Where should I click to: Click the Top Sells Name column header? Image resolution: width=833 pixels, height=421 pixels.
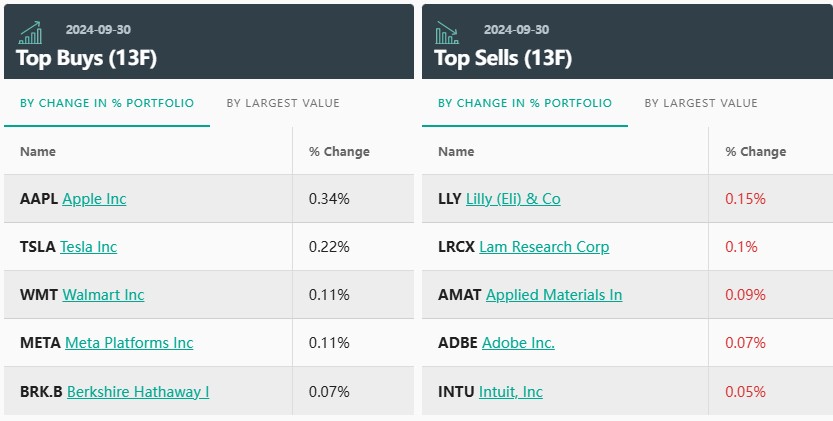tap(456, 152)
